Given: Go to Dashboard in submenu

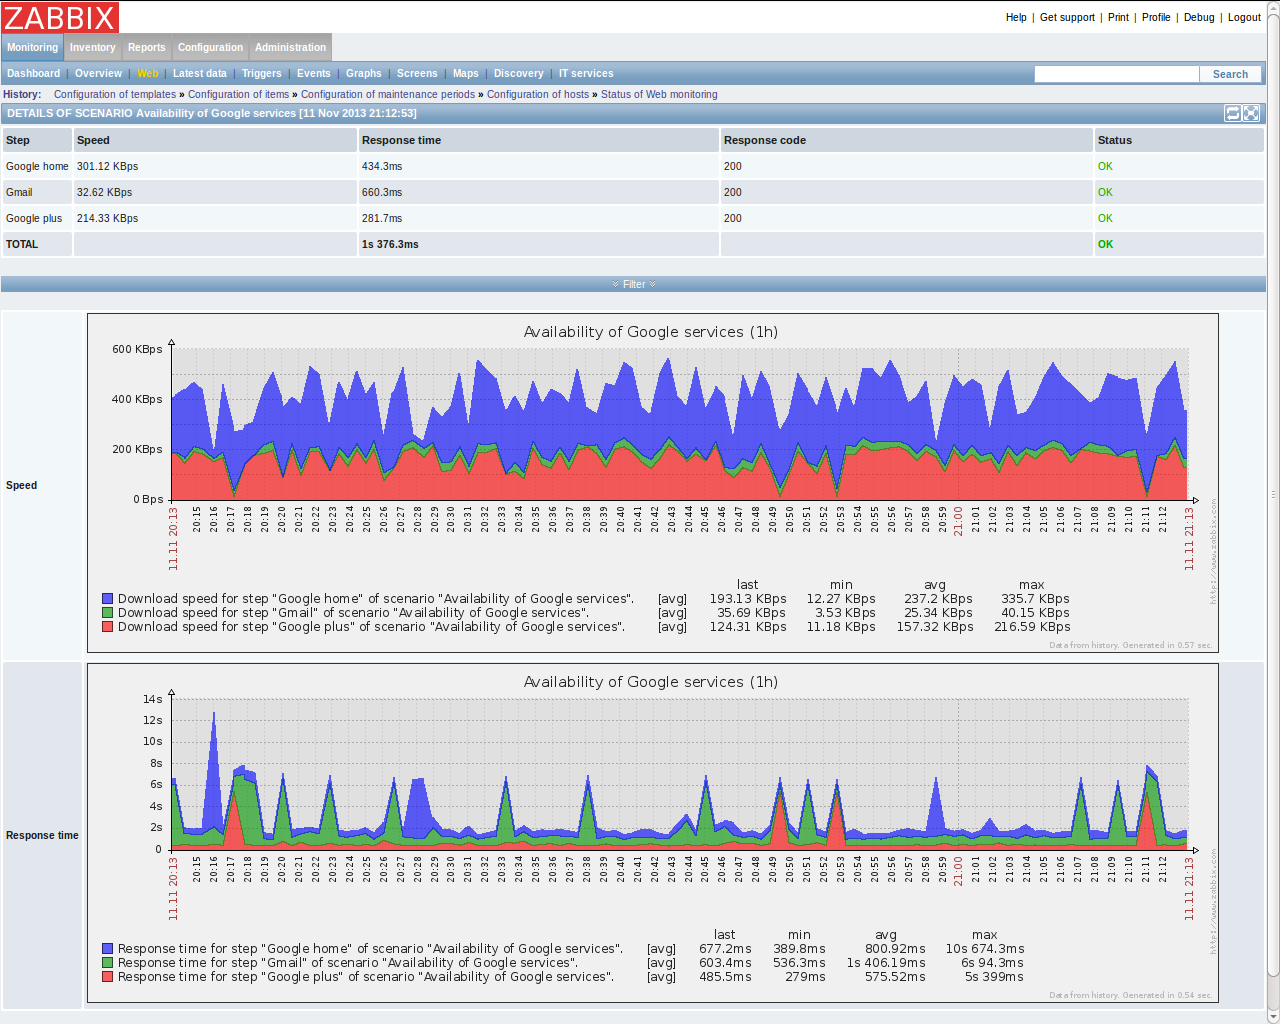Looking at the screenshot, I should pyautogui.click(x=33, y=74).
